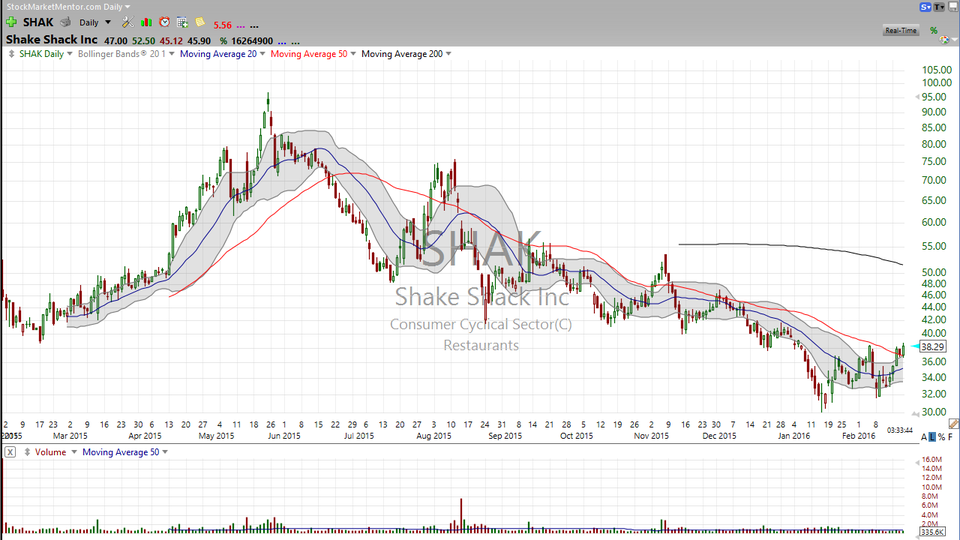The height and width of the screenshot is (540, 960).
Task: Click the 38.29 current price label
Action: click(x=932, y=347)
